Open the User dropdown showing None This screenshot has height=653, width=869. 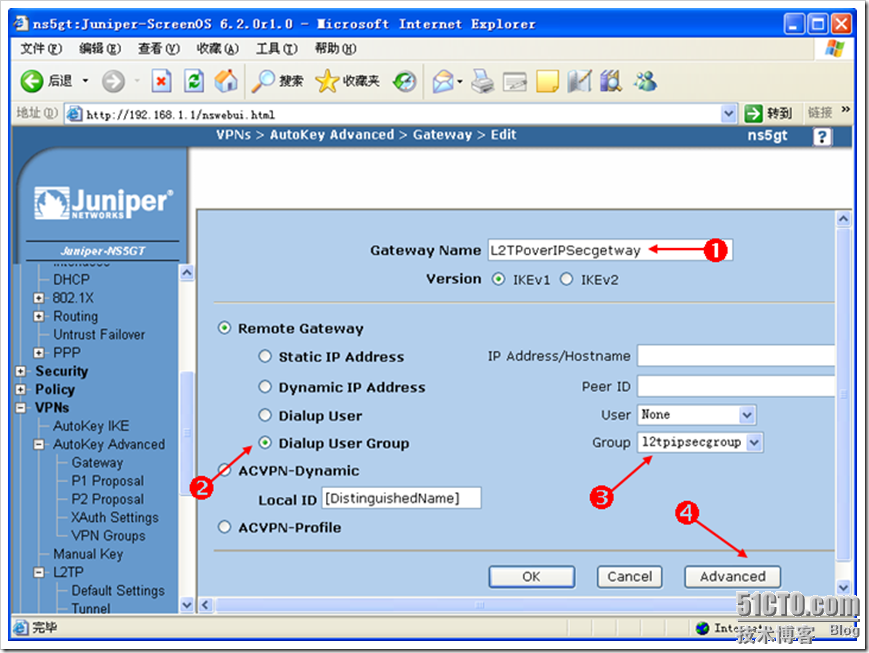(697, 415)
